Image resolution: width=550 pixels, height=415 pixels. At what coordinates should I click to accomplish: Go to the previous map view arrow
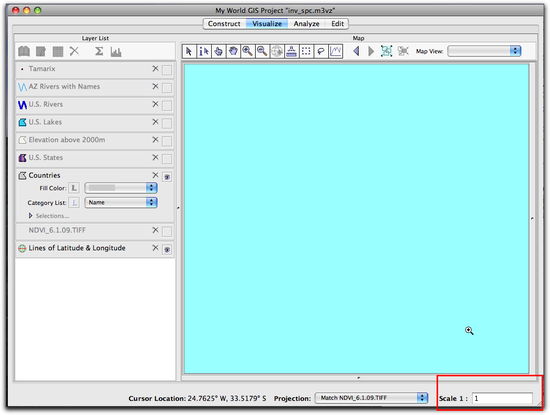coord(357,52)
